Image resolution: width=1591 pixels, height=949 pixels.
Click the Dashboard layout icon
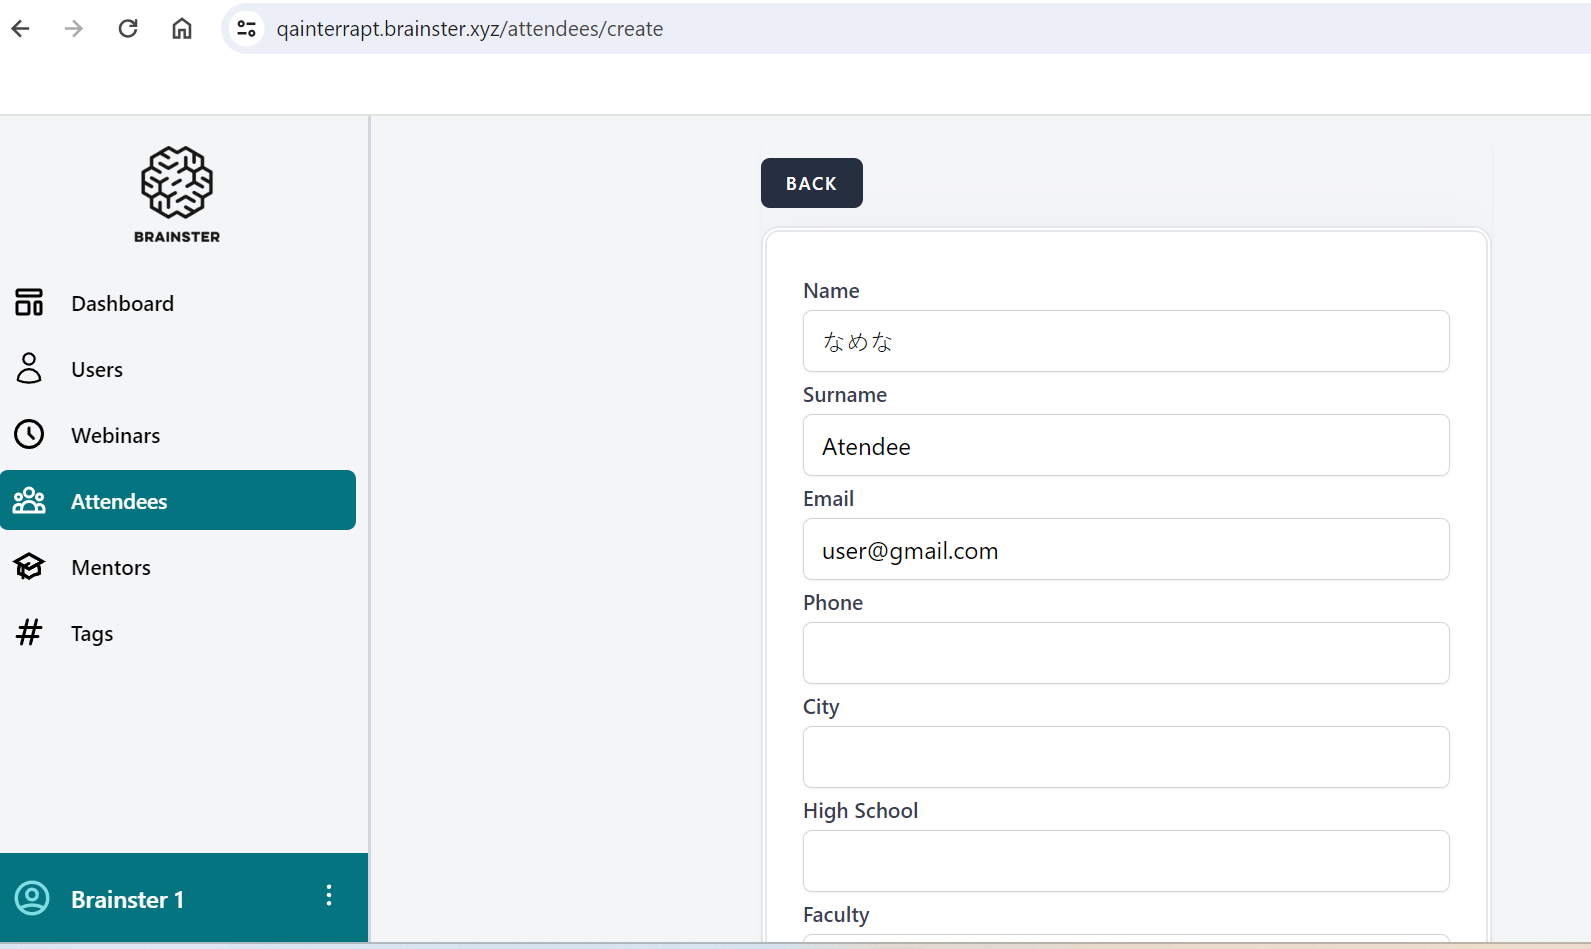(x=29, y=302)
